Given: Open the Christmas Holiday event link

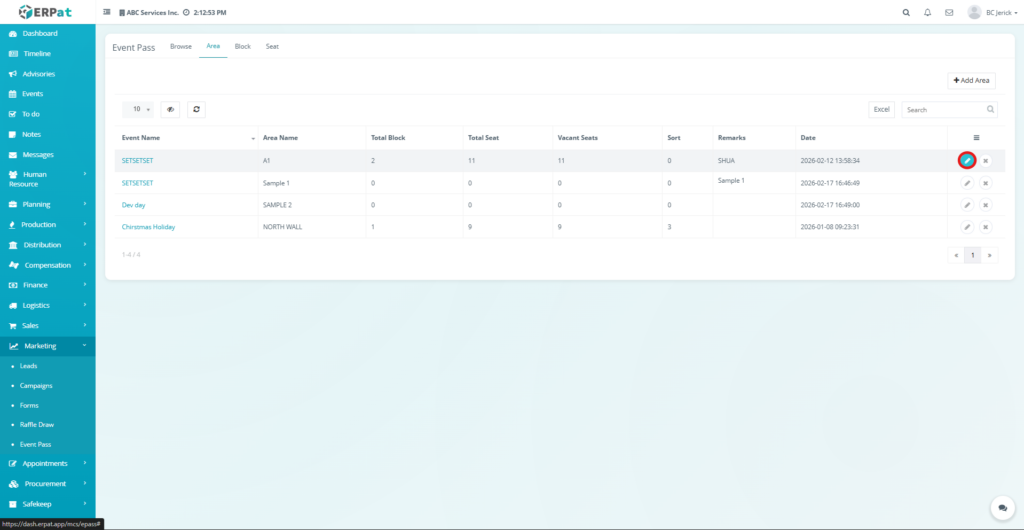Looking at the screenshot, I should tap(148, 227).
